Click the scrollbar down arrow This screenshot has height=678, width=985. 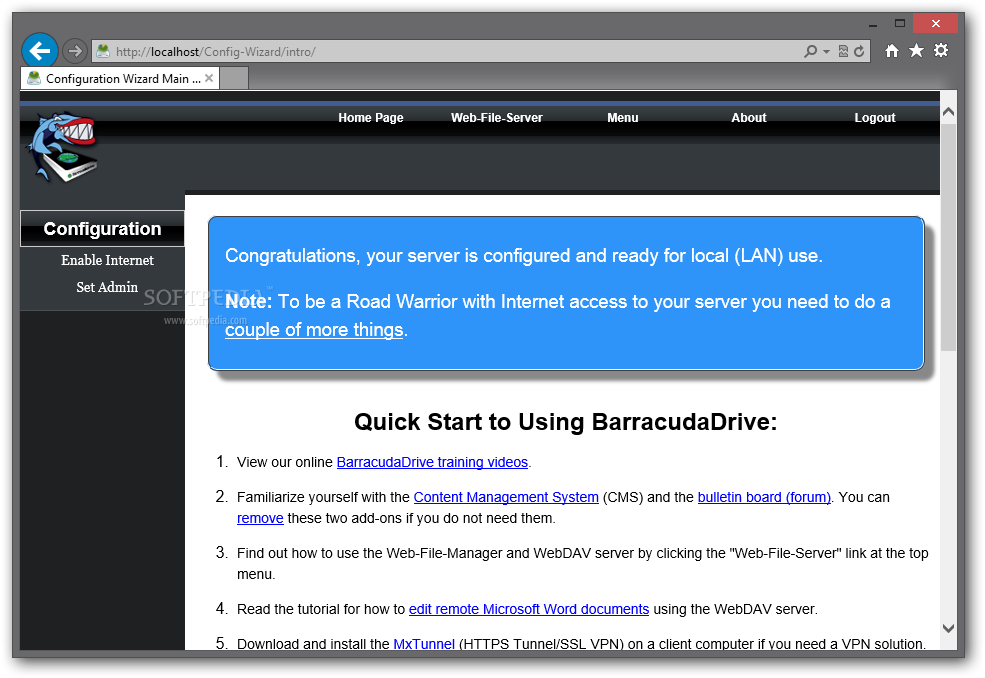pyautogui.click(x=949, y=628)
